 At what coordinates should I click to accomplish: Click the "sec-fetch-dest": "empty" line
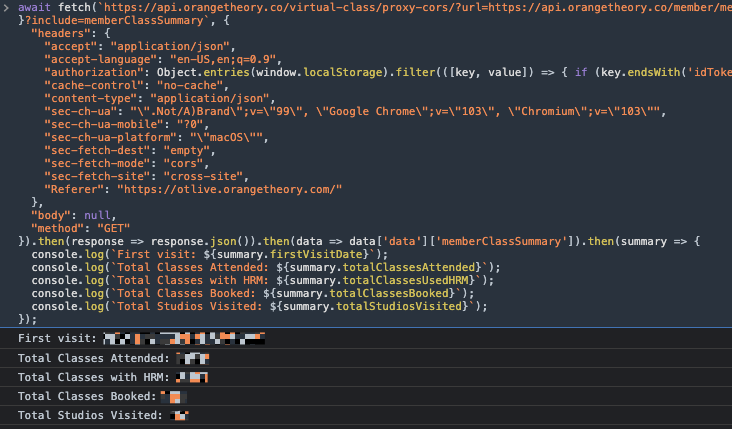[130, 150]
